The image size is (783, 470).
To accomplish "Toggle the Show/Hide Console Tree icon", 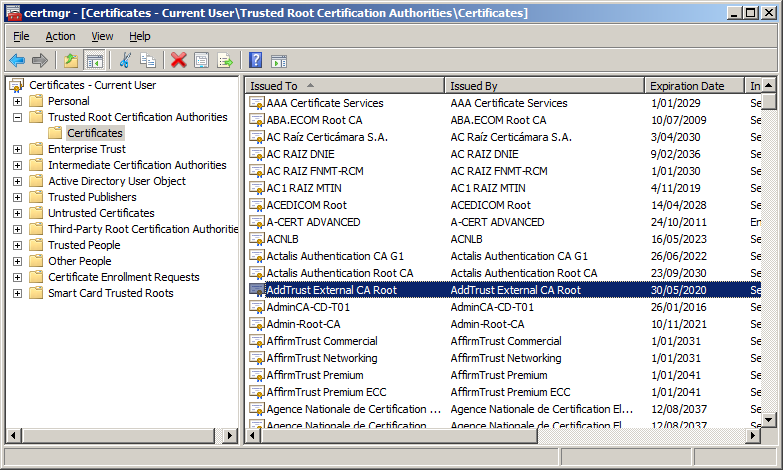I will (95, 60).
